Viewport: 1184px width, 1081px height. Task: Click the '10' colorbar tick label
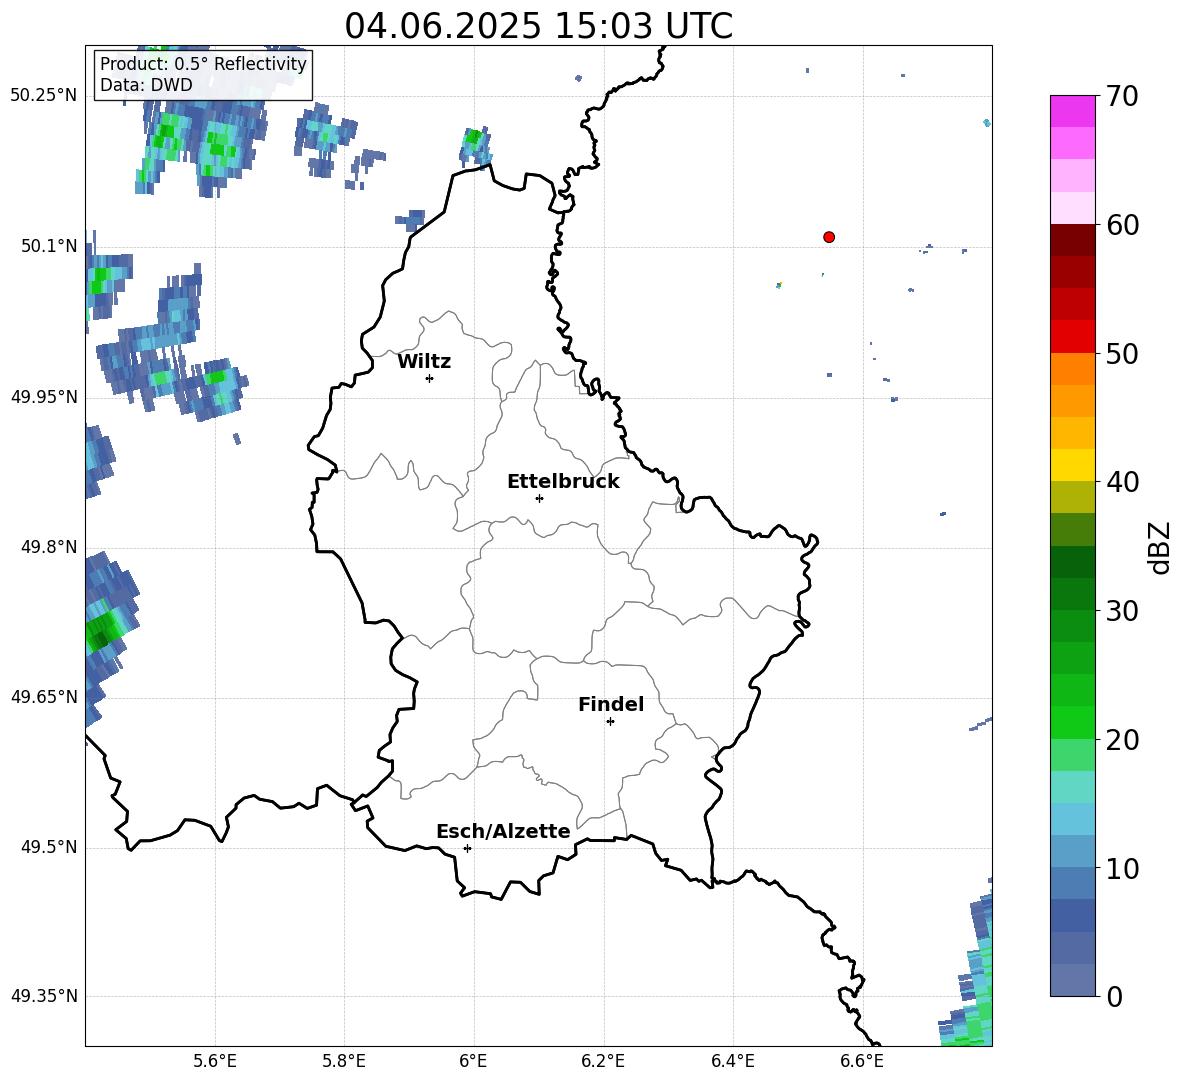(x=1122, y=868)
